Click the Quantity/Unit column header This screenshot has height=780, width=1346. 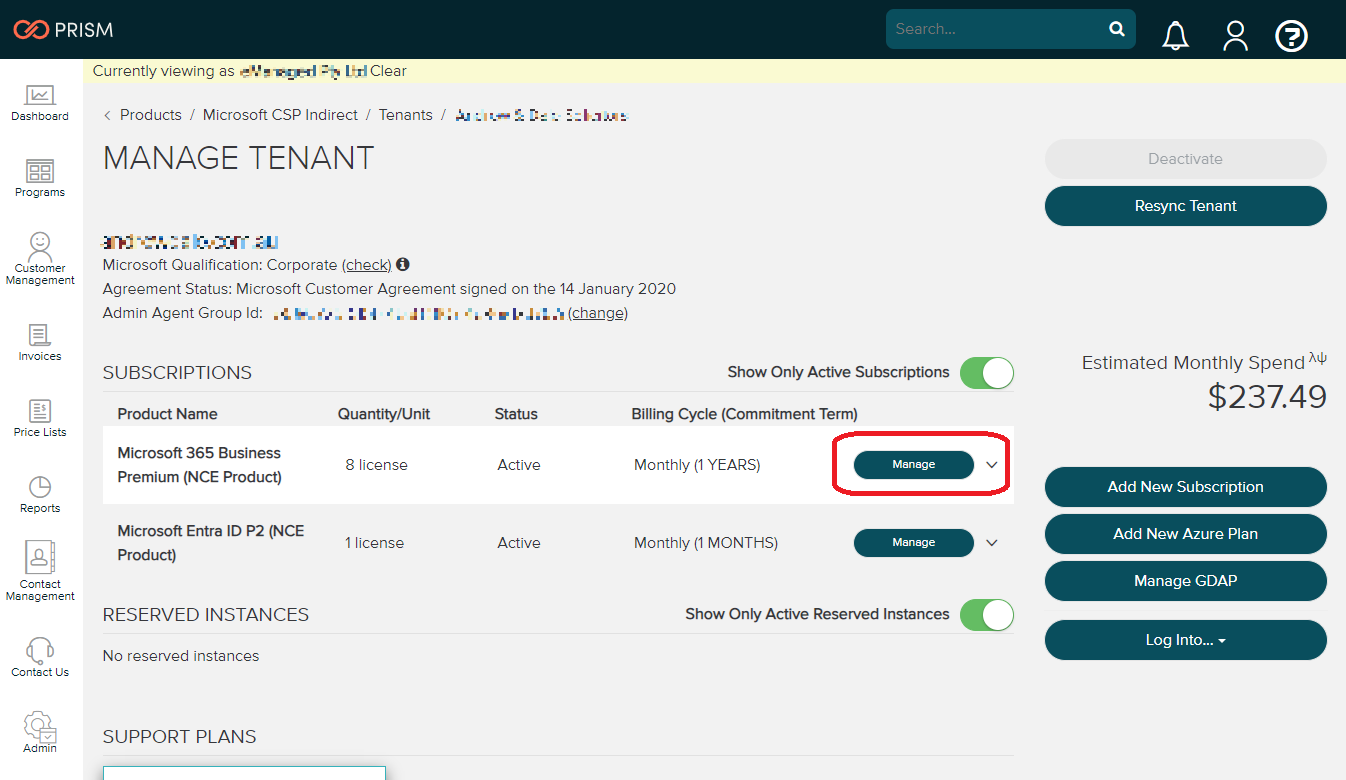click(x=384, y=414)
